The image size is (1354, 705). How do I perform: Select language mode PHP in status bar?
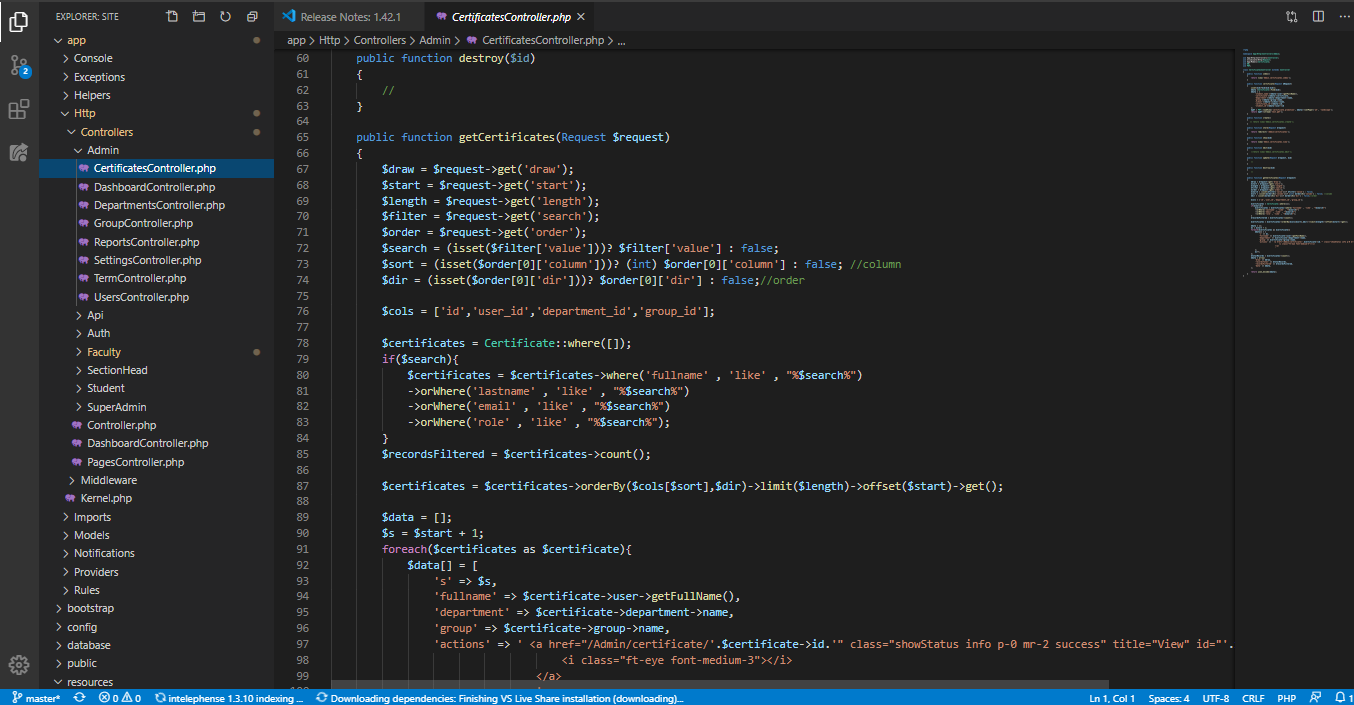1286,698
